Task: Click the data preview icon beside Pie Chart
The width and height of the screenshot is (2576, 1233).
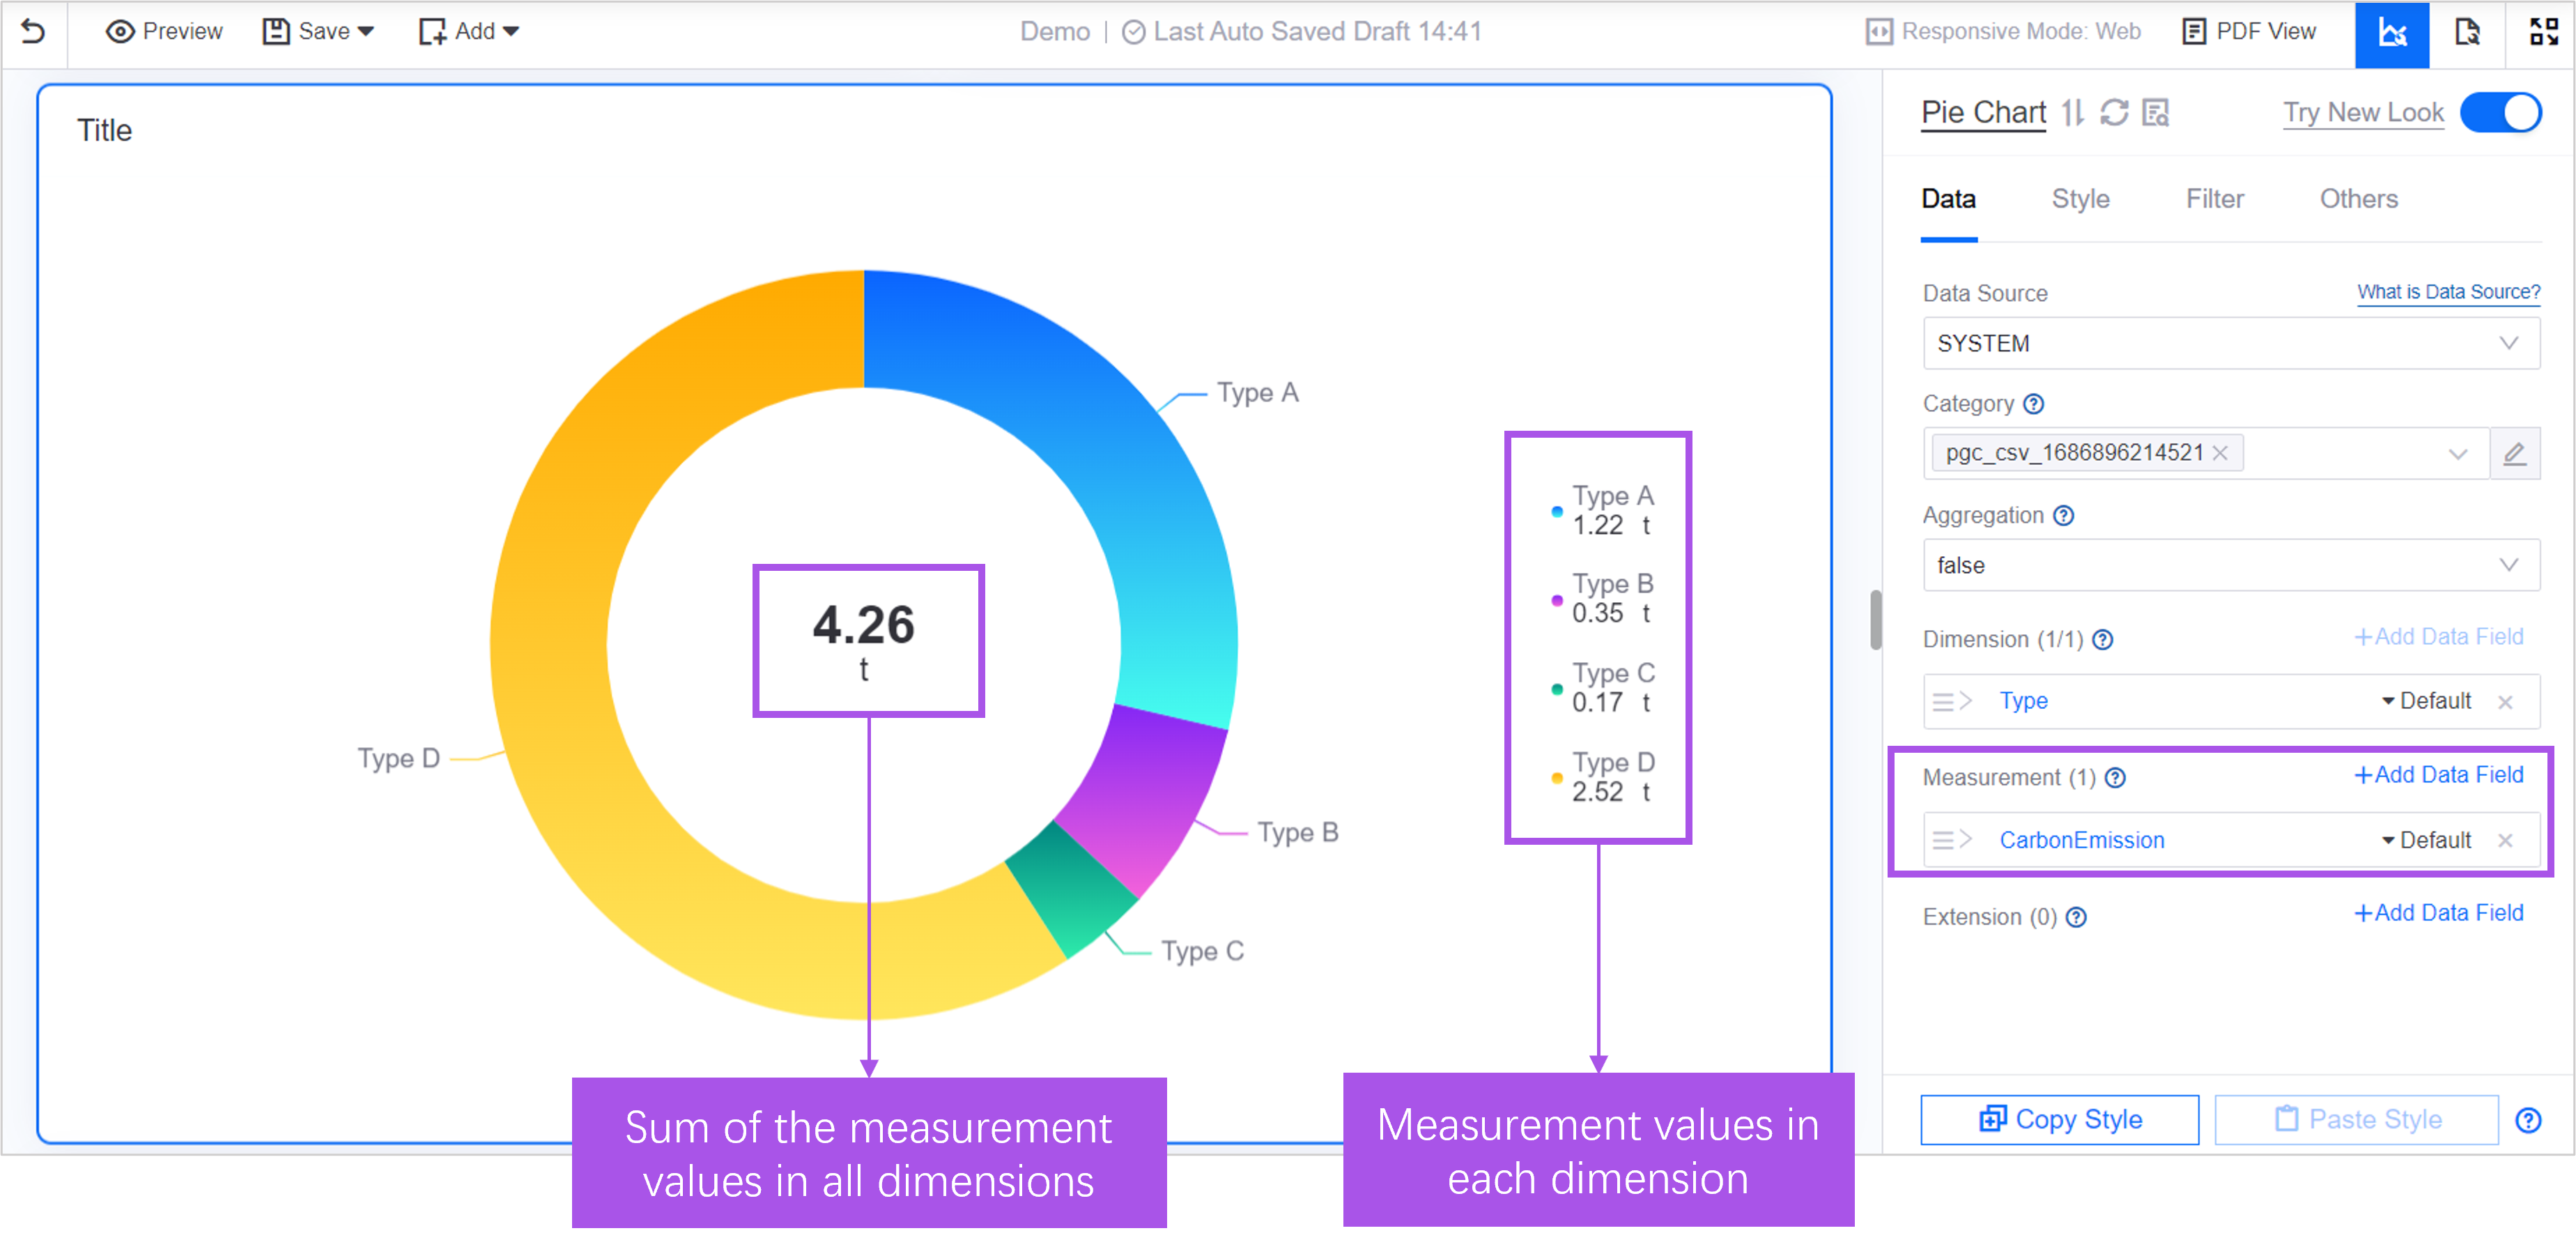Action: pyautogui.click(x=2156, y=112)
